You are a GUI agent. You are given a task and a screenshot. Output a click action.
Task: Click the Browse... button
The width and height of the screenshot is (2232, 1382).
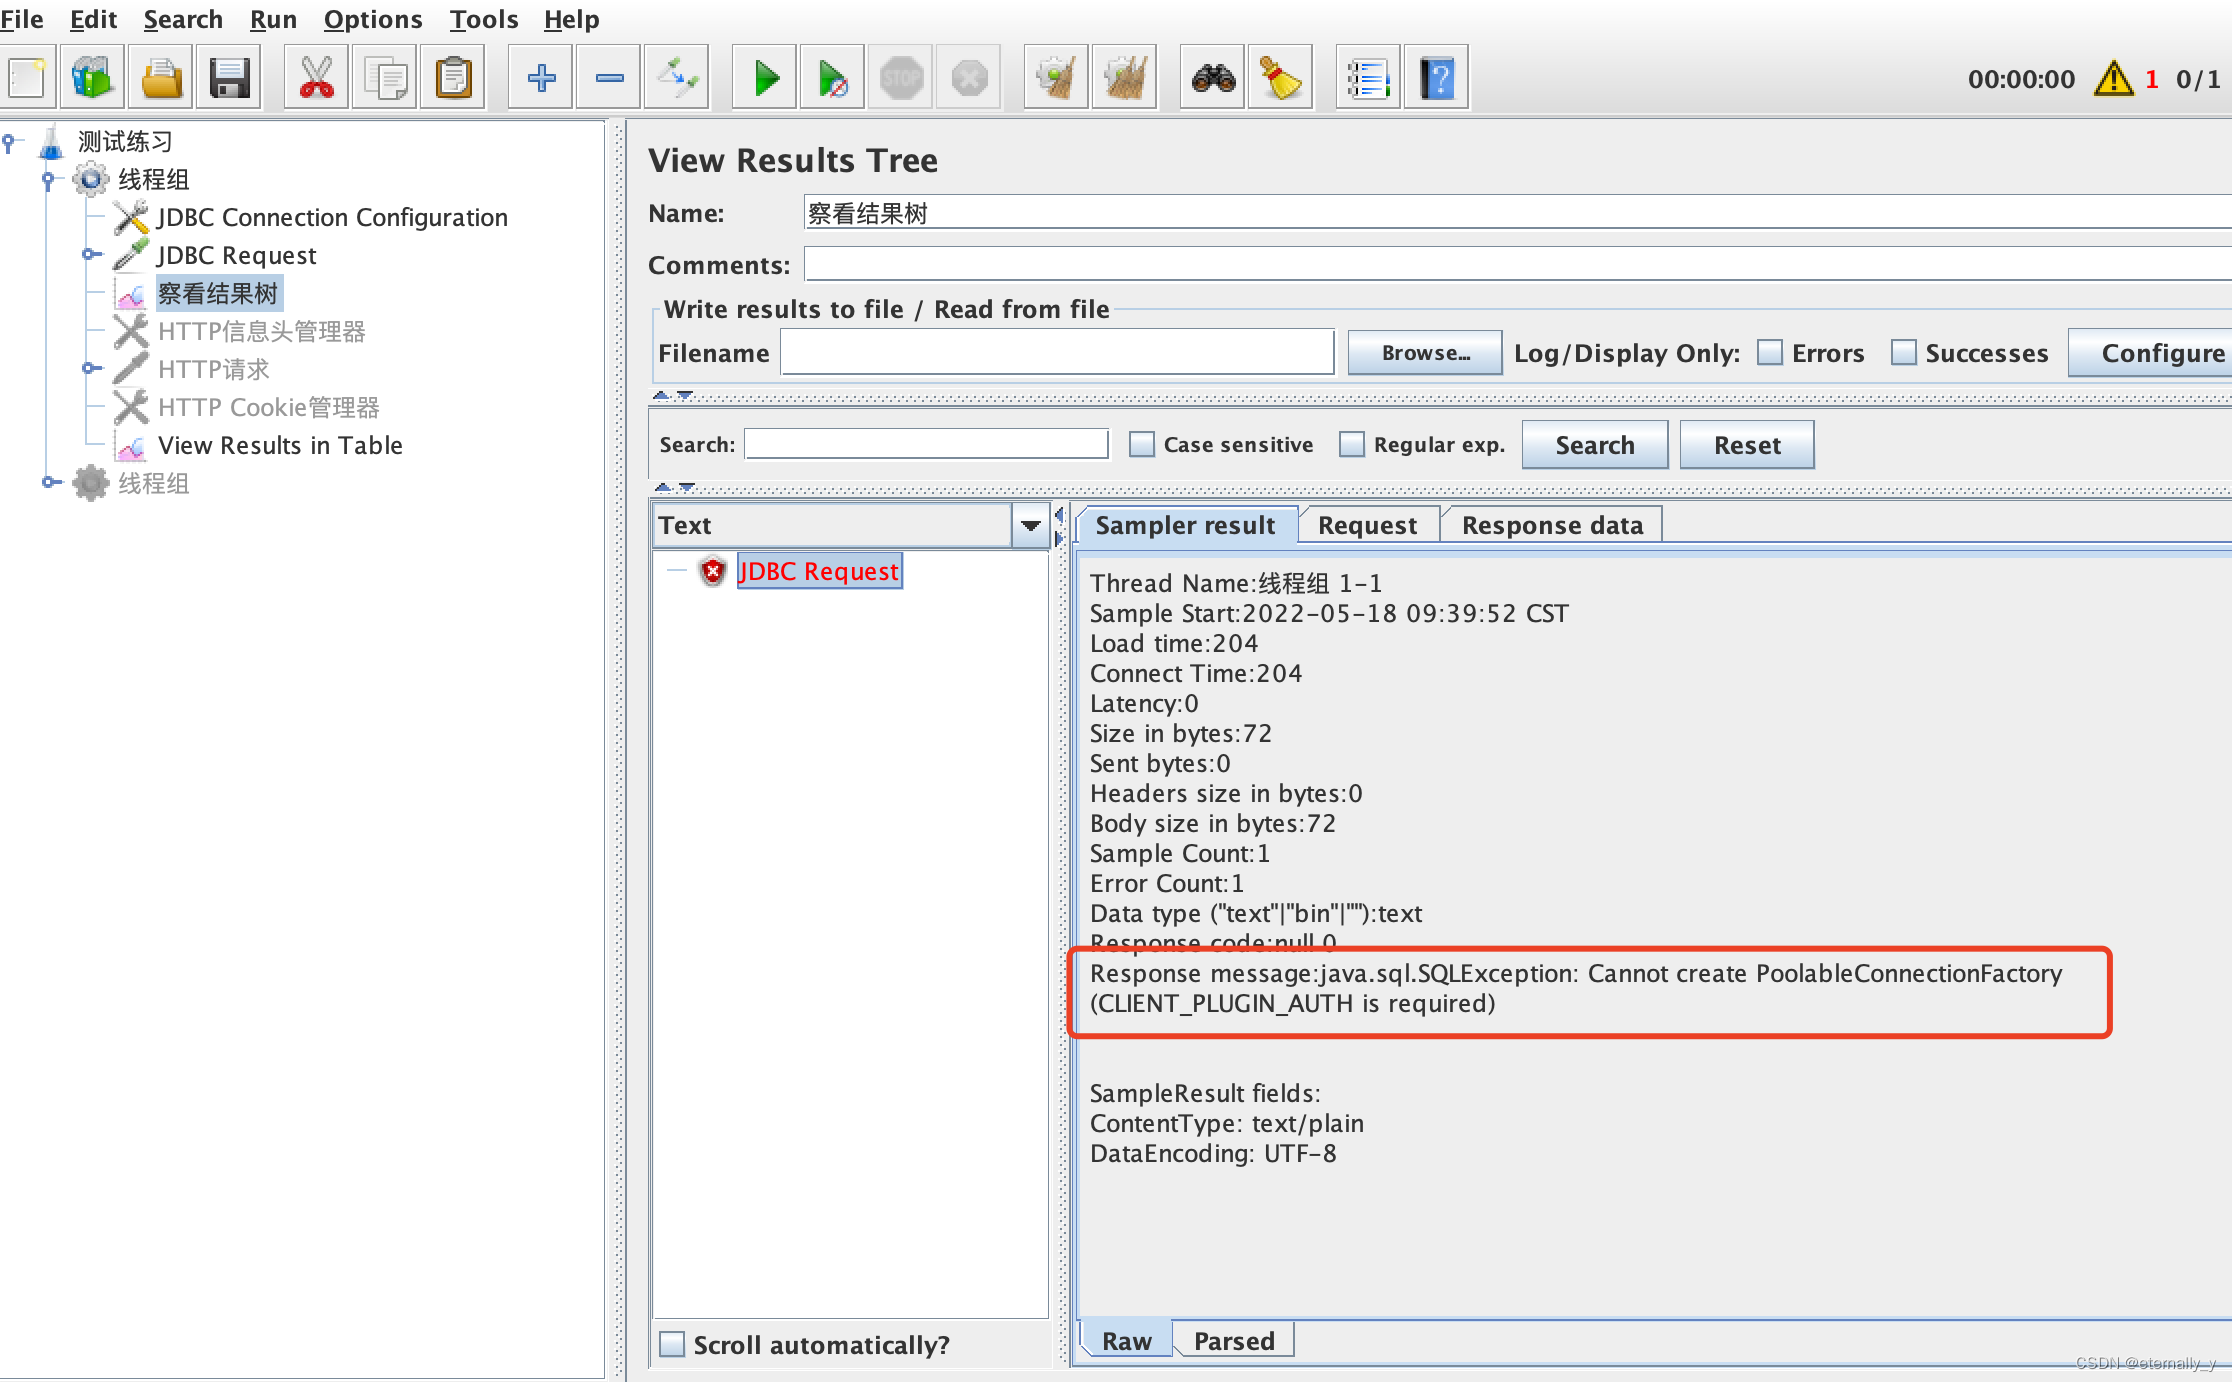click(x=1425, y=353)
